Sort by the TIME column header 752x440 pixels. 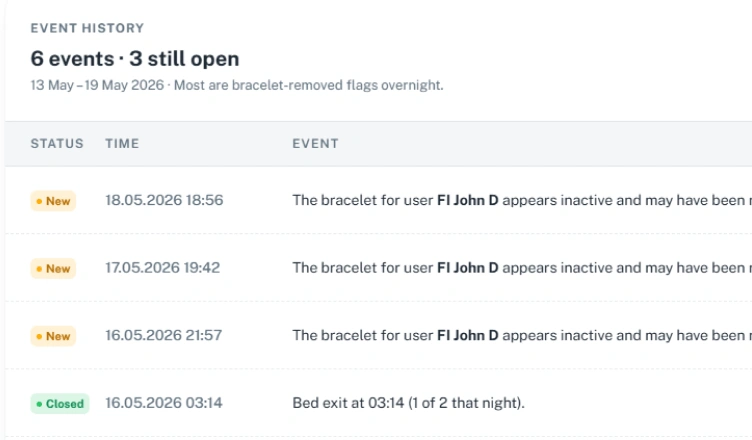(x=122, y=143)
